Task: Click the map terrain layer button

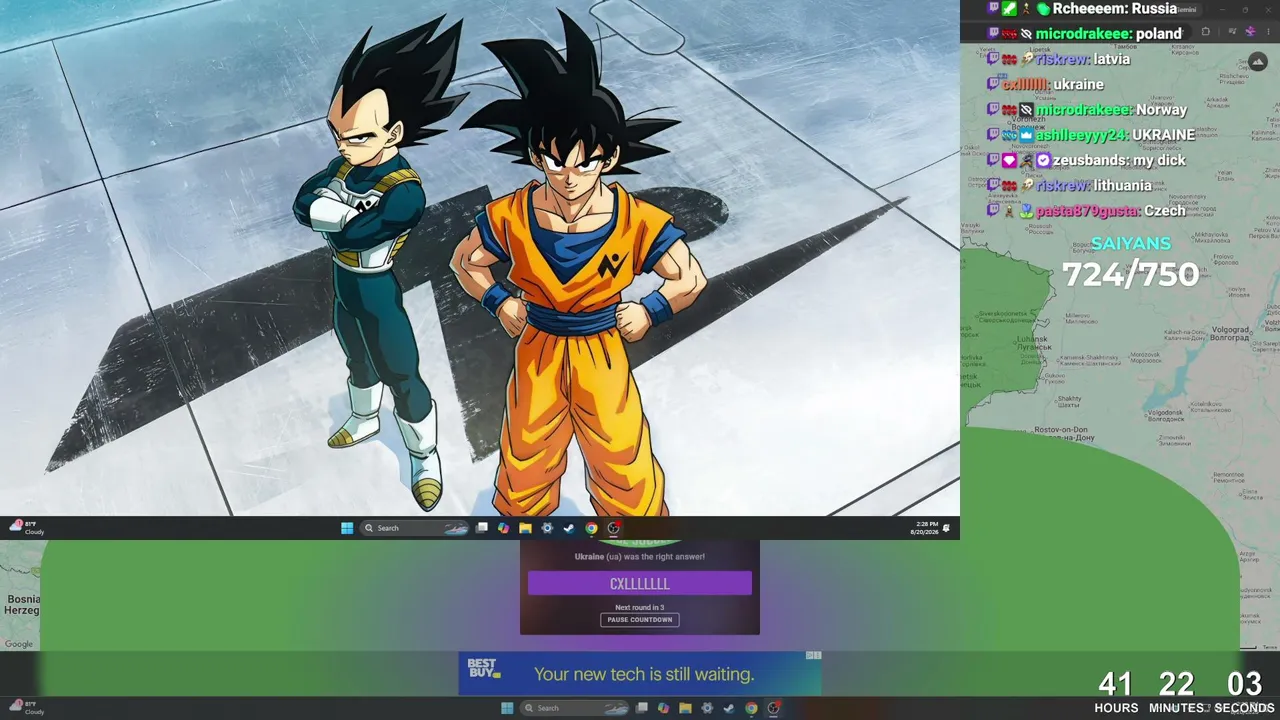Action: point(1258,62)
